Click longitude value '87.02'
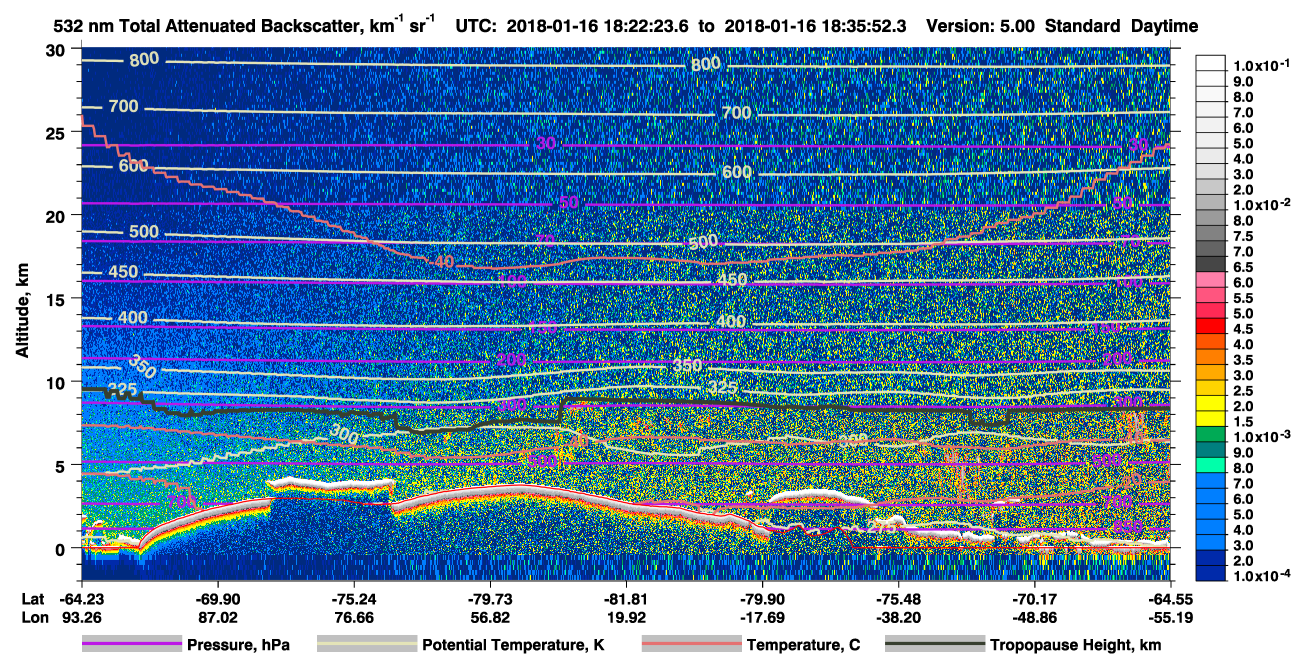The width and height of the screenshot is (1300, 667). pos(216,618)
